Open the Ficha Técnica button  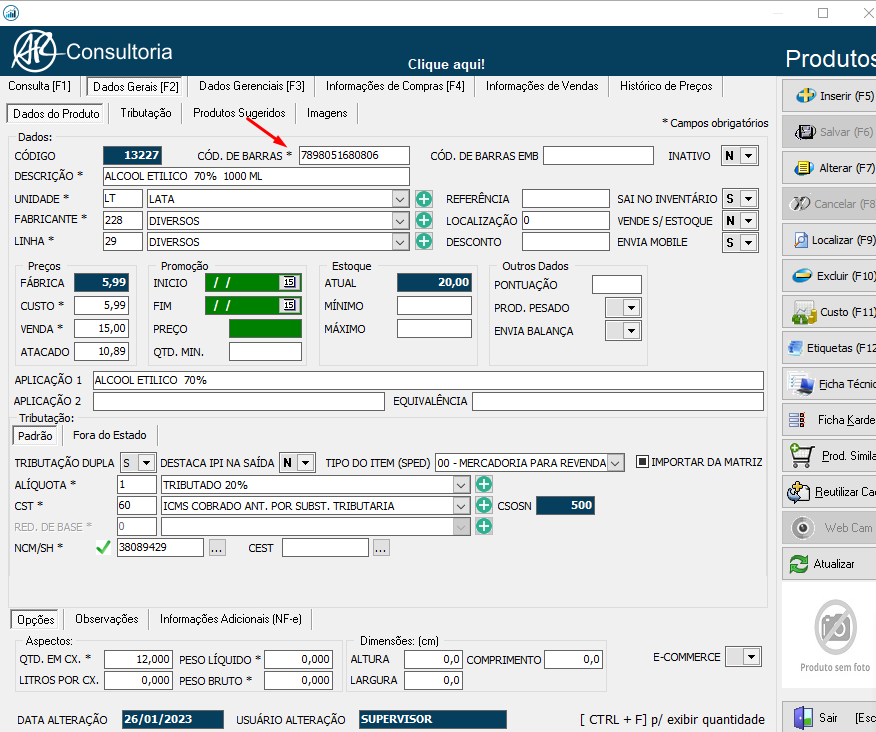coord(829,384)
